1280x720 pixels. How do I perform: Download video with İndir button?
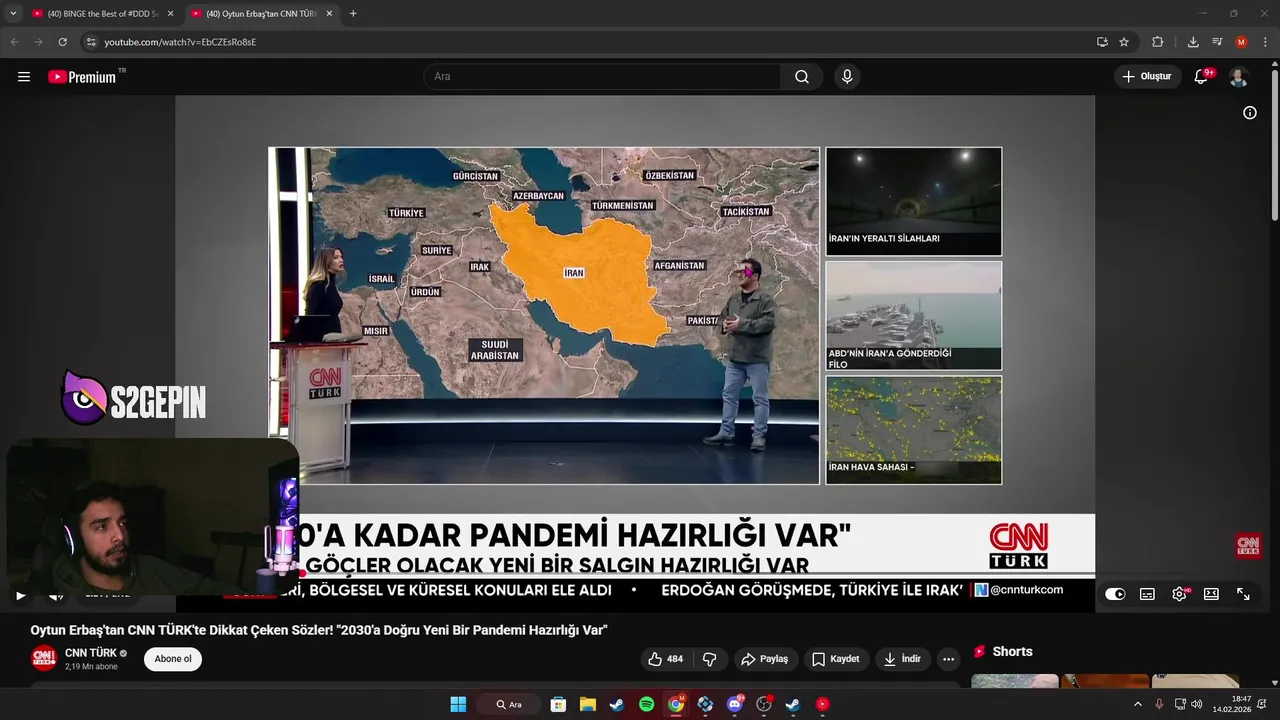(902, 659)
